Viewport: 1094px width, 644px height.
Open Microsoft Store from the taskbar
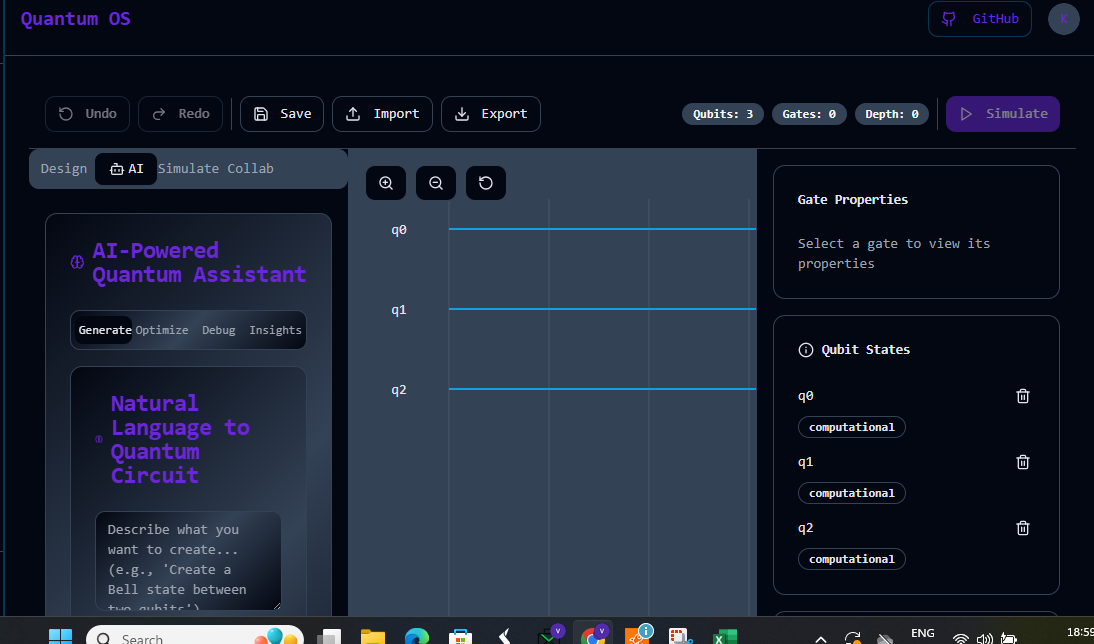[460, 636]
